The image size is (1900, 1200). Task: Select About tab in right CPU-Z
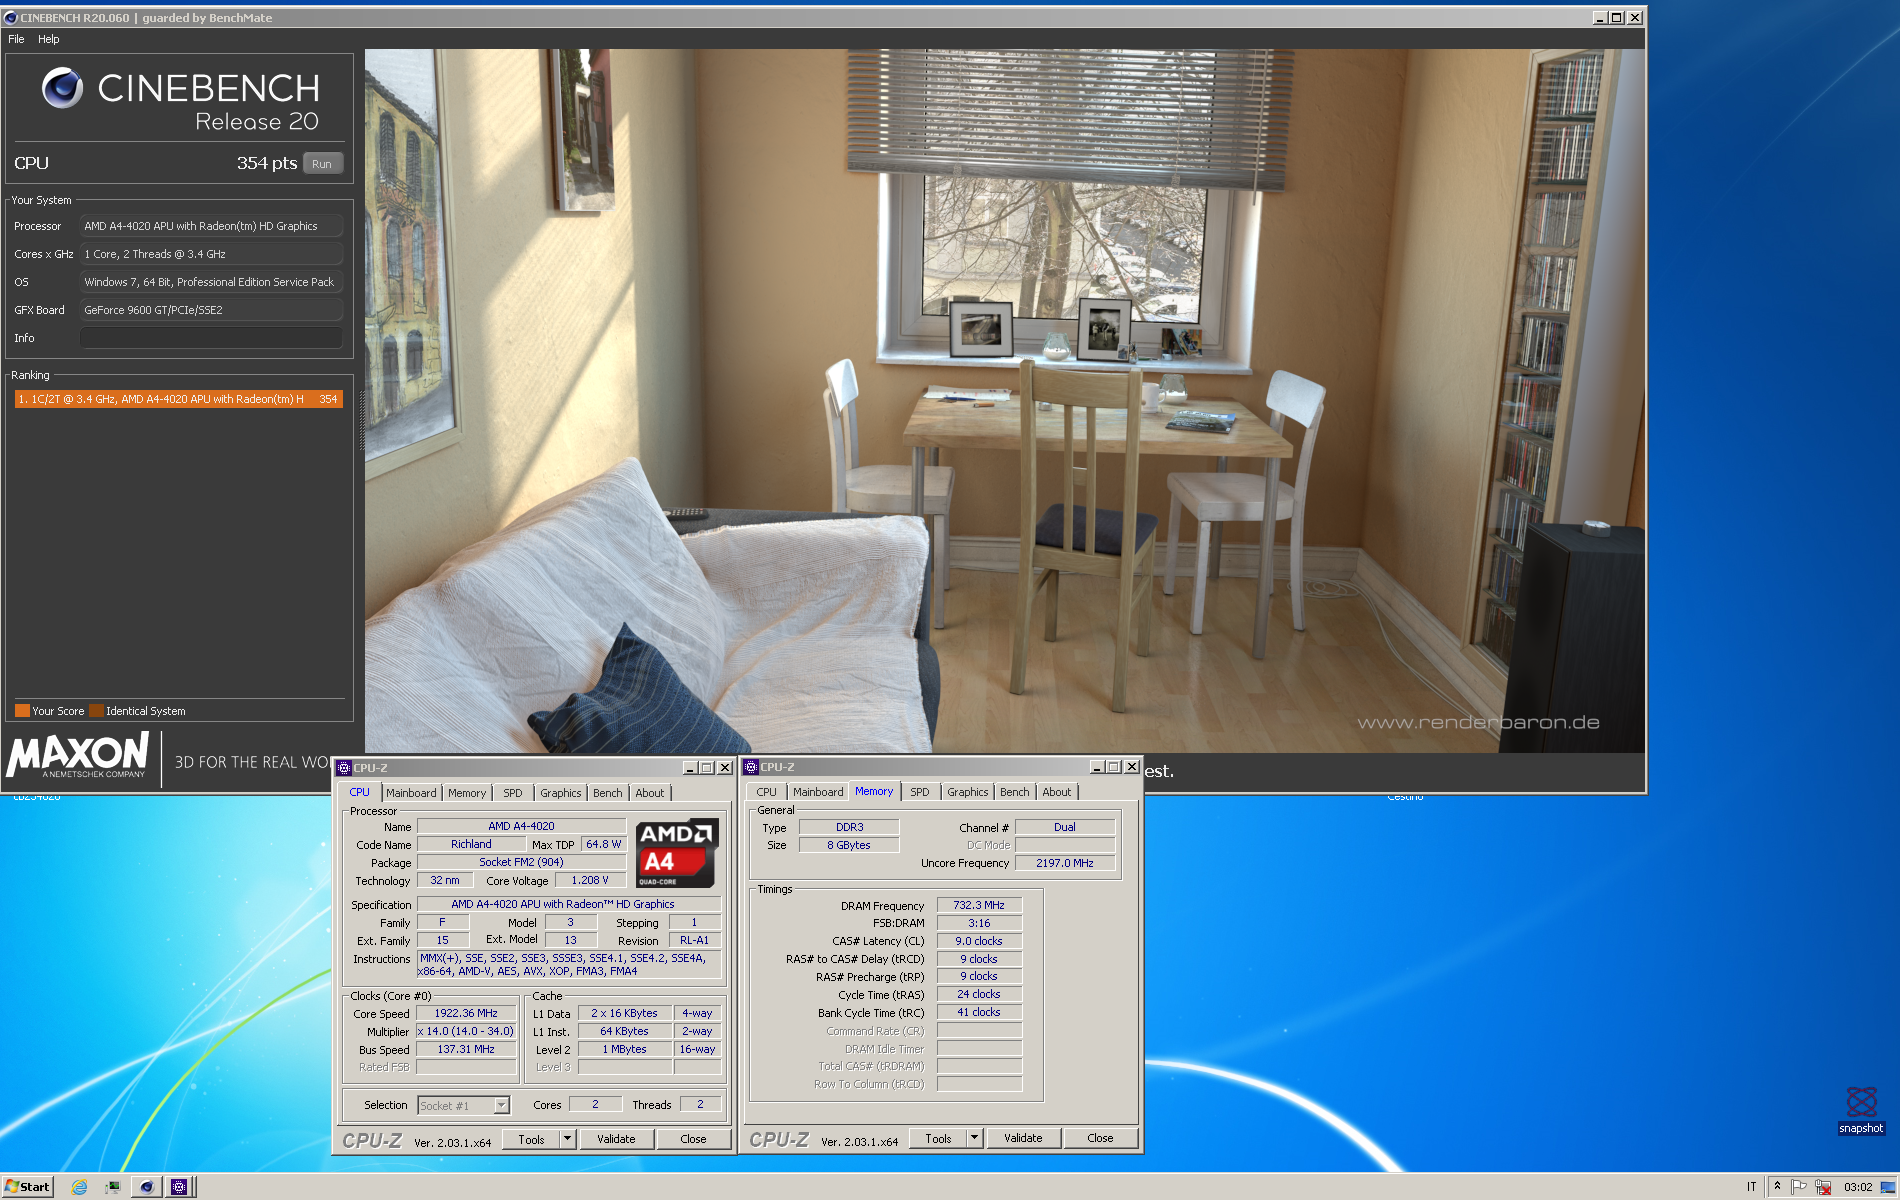(1057, 792)
